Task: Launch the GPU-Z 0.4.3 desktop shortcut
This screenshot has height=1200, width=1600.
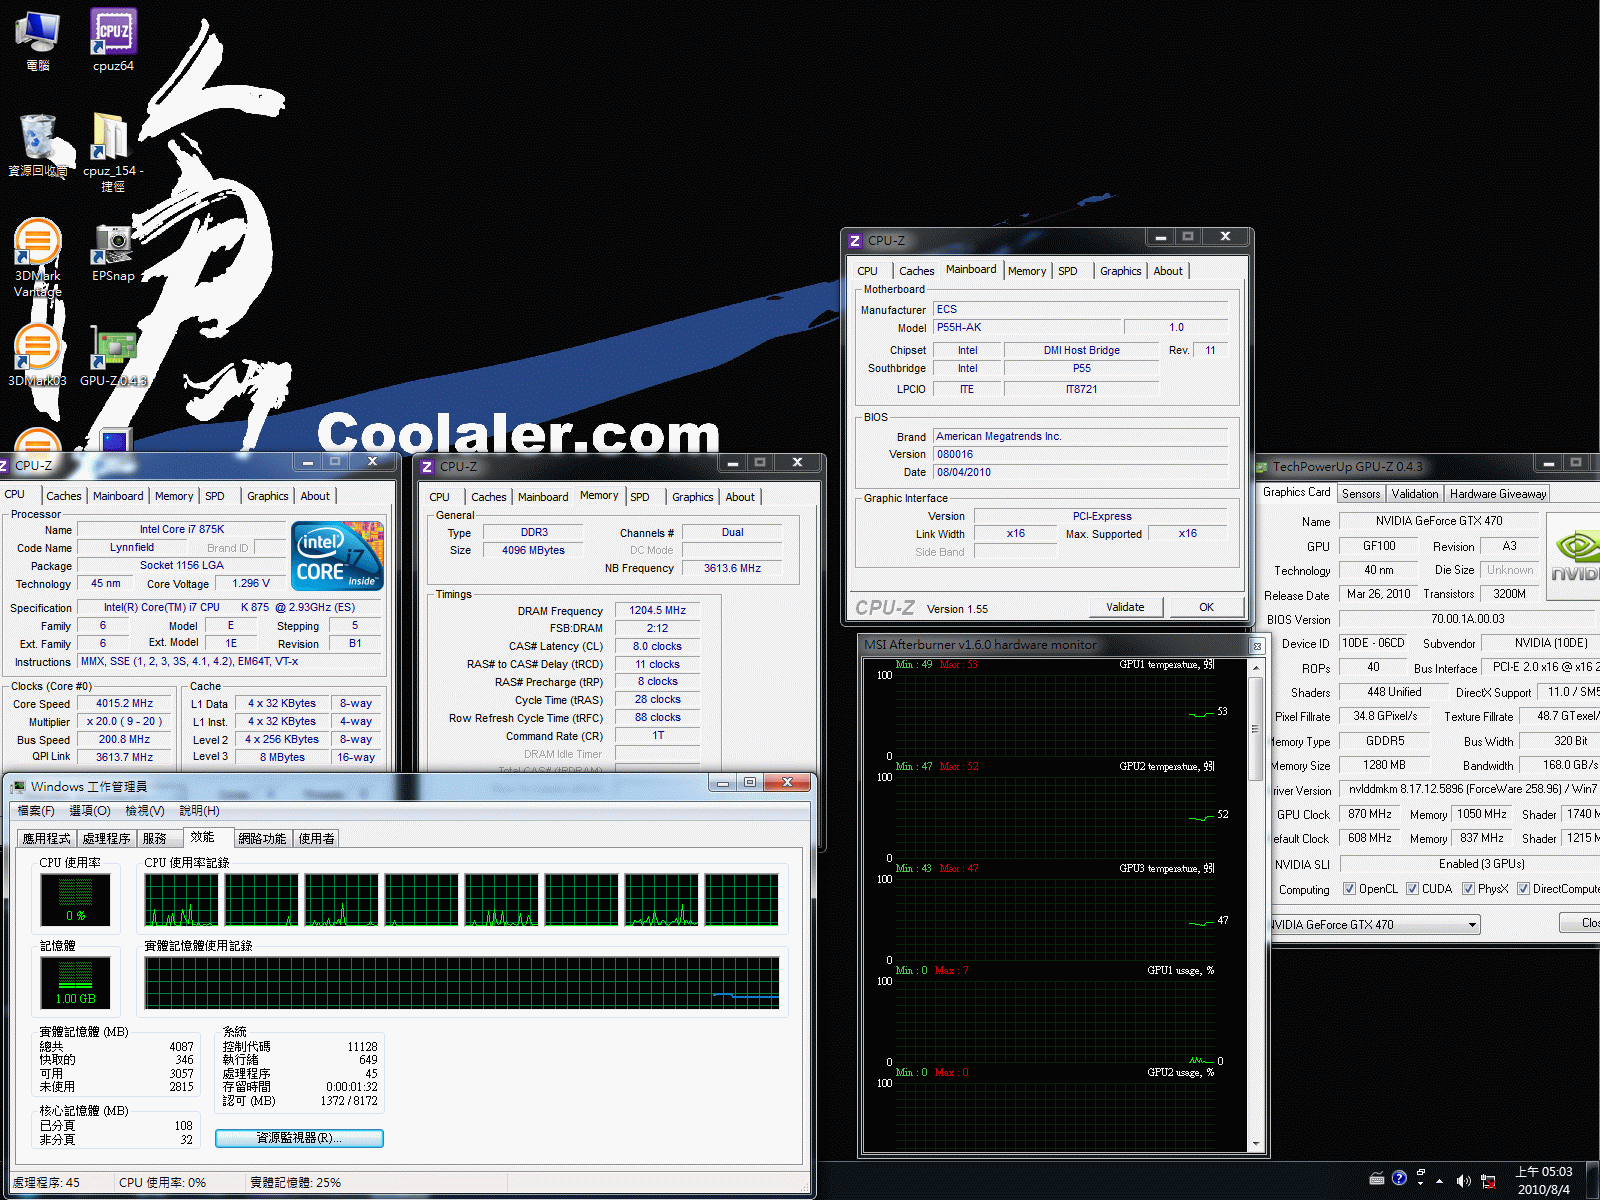Action: click(113, 356)
